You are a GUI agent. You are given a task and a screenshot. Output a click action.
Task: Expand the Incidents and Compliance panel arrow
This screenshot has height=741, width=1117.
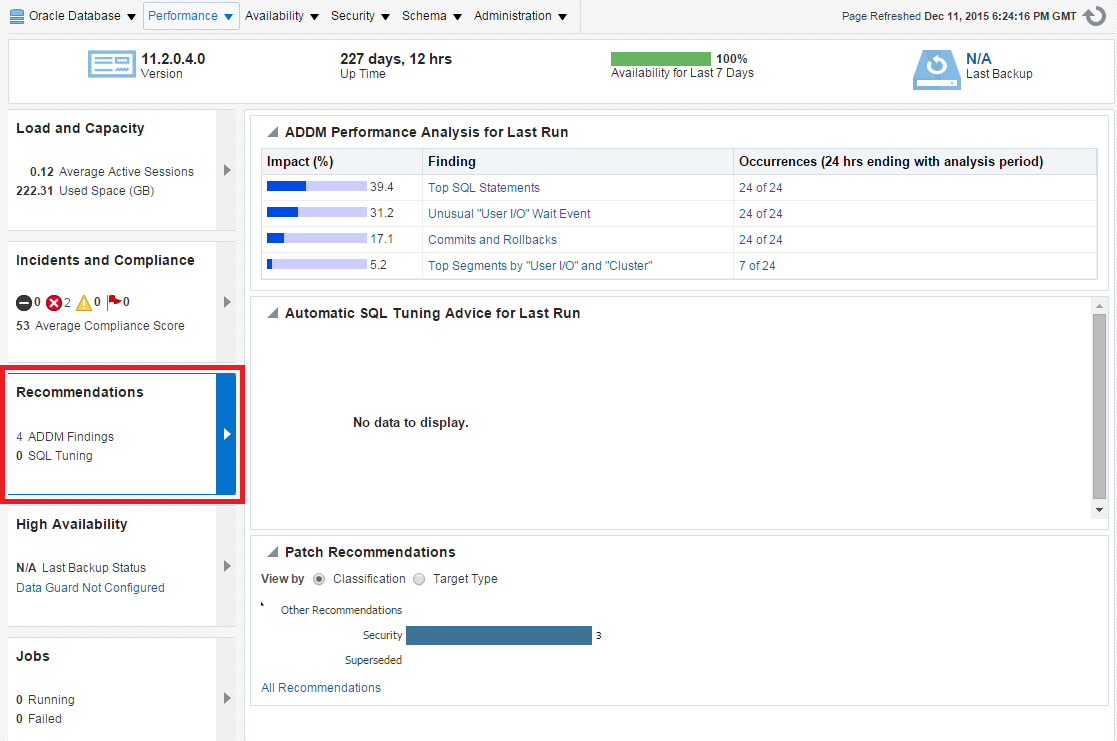coord(227,302)
